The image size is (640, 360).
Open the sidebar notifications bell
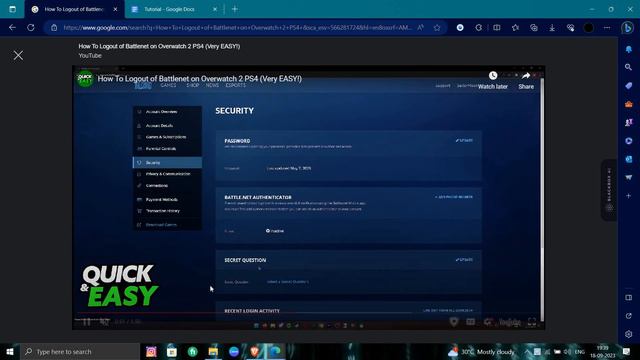pyautogui.click(x=629, y=49)
